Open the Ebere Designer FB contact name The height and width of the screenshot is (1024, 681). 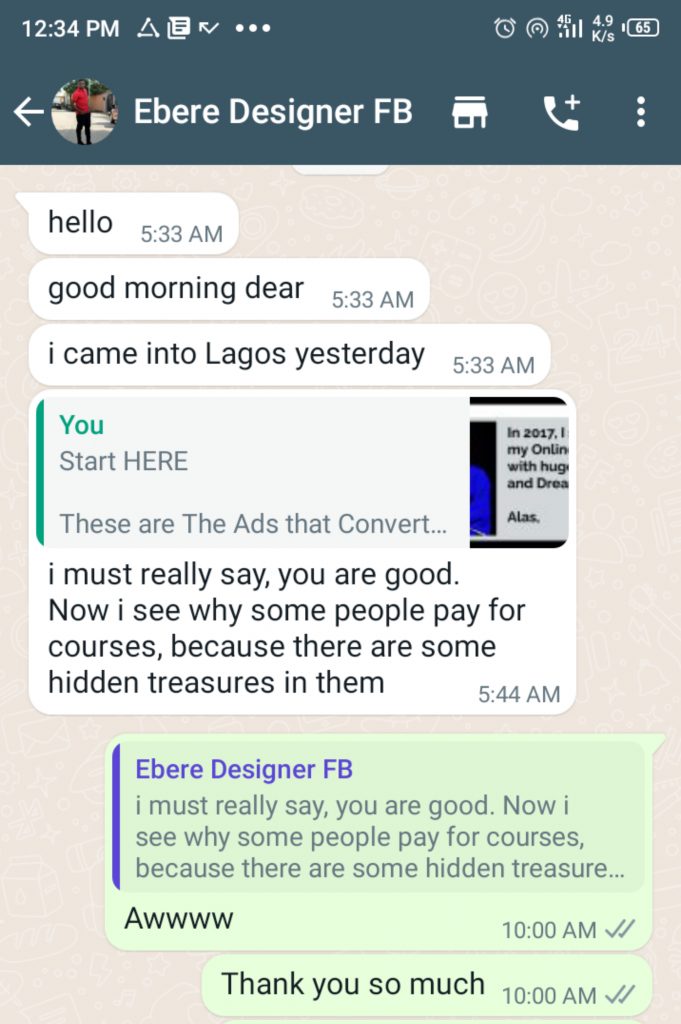point(273,111)
